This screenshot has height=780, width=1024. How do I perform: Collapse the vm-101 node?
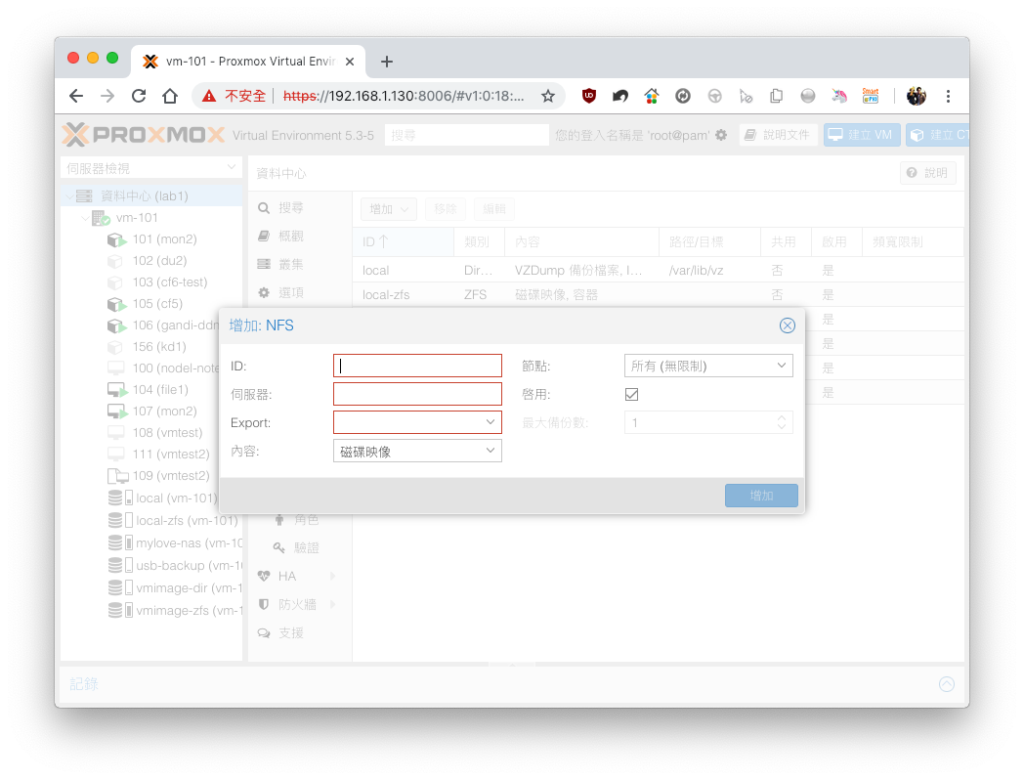coord(85,218)
